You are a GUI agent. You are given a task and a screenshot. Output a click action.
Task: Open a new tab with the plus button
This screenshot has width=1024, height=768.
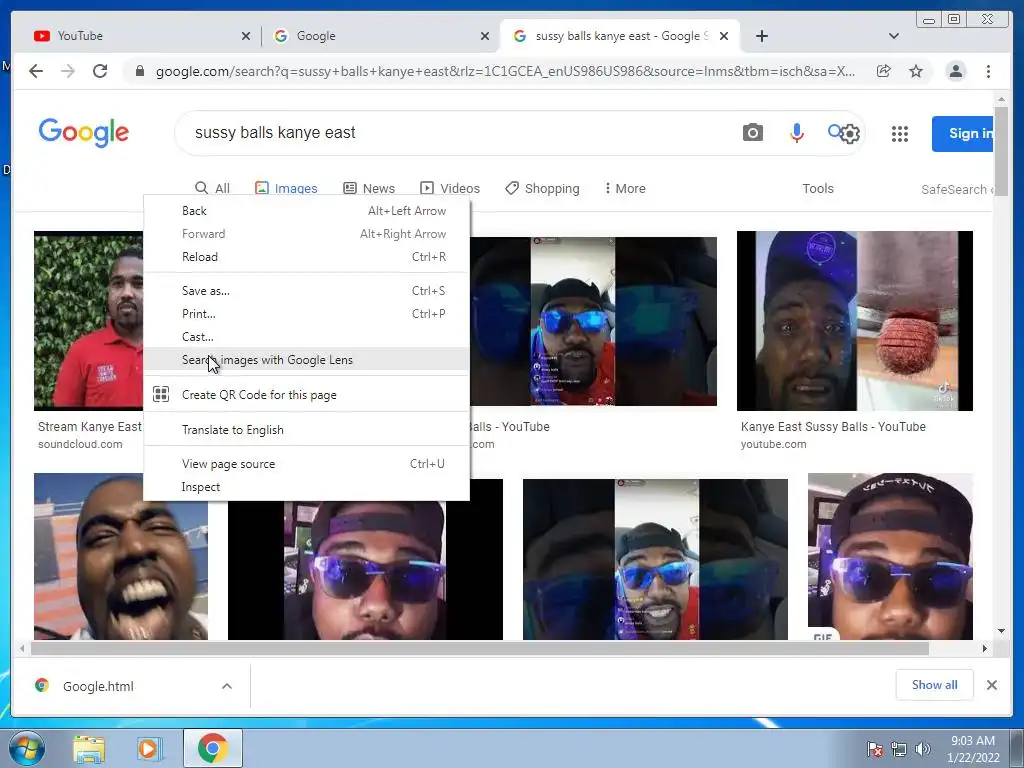click(761, 36)
